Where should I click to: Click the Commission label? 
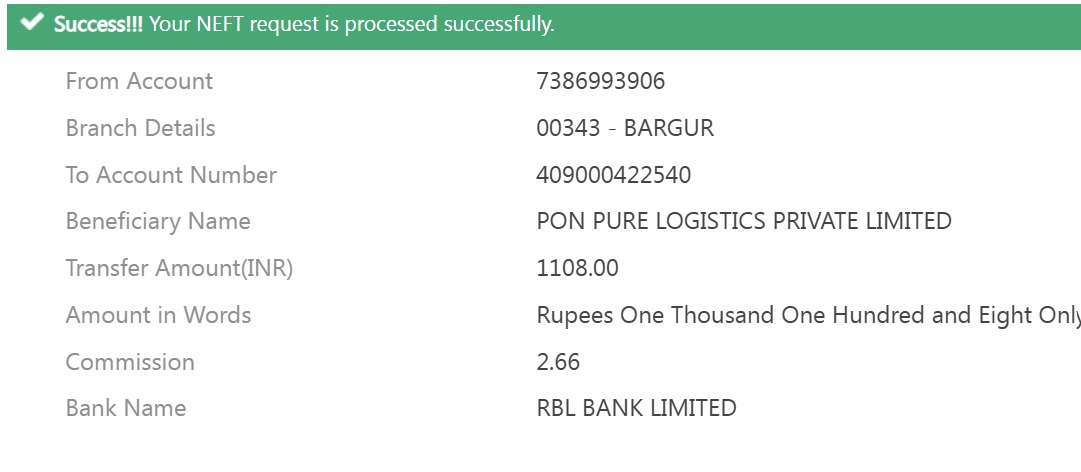(x=130, y=363)
